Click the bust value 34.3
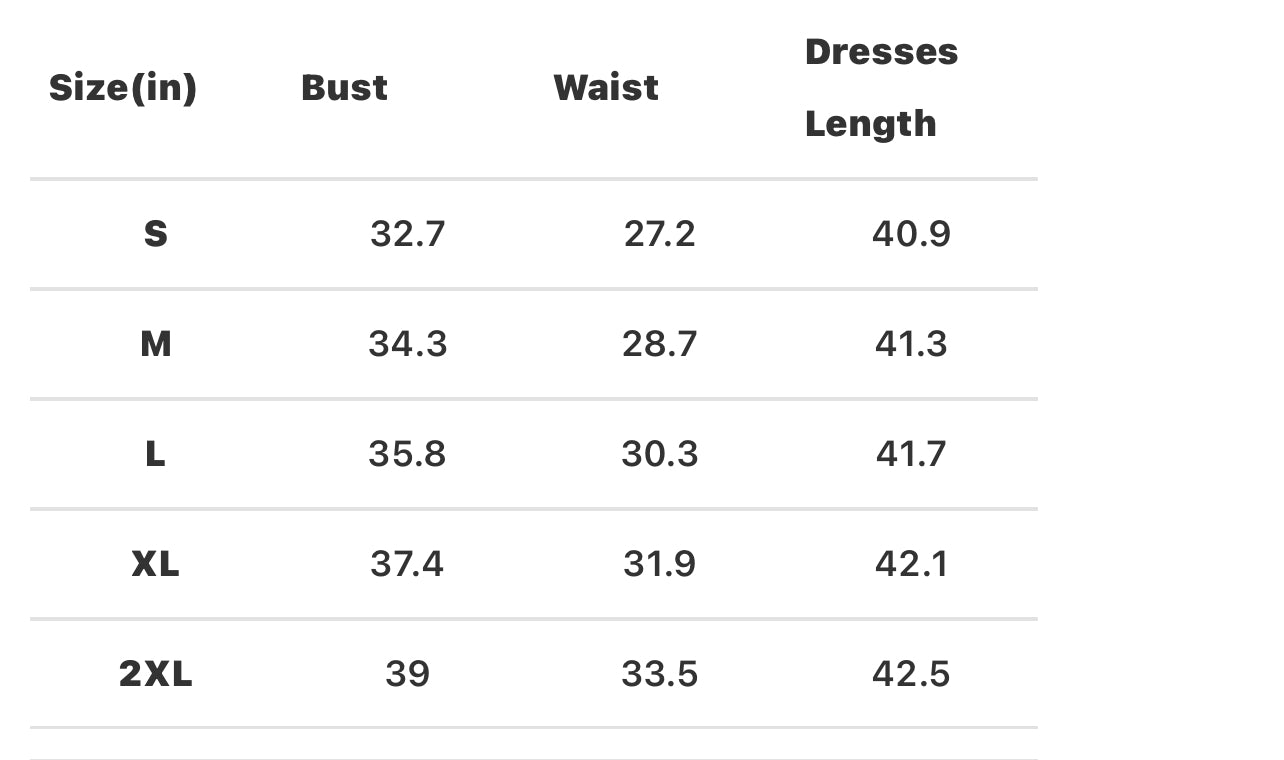Viewport: 1284px width, 760px height. [407, 344]
